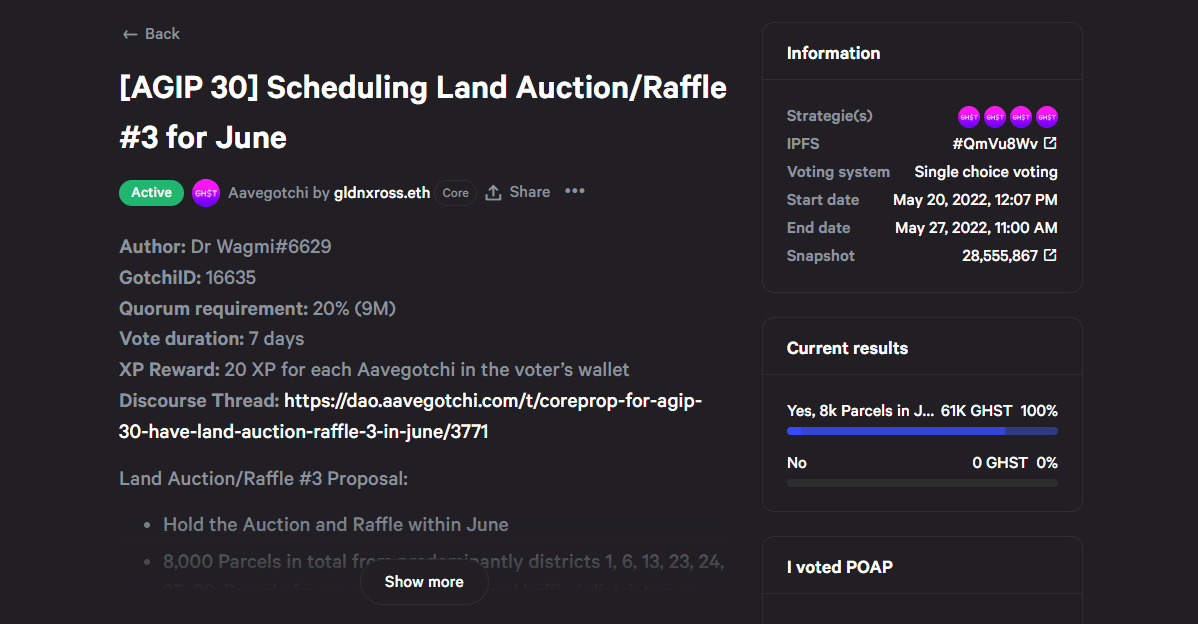Click the Core badge next to author
Viewport: 1198px width, 624px height.
(455, 192)
